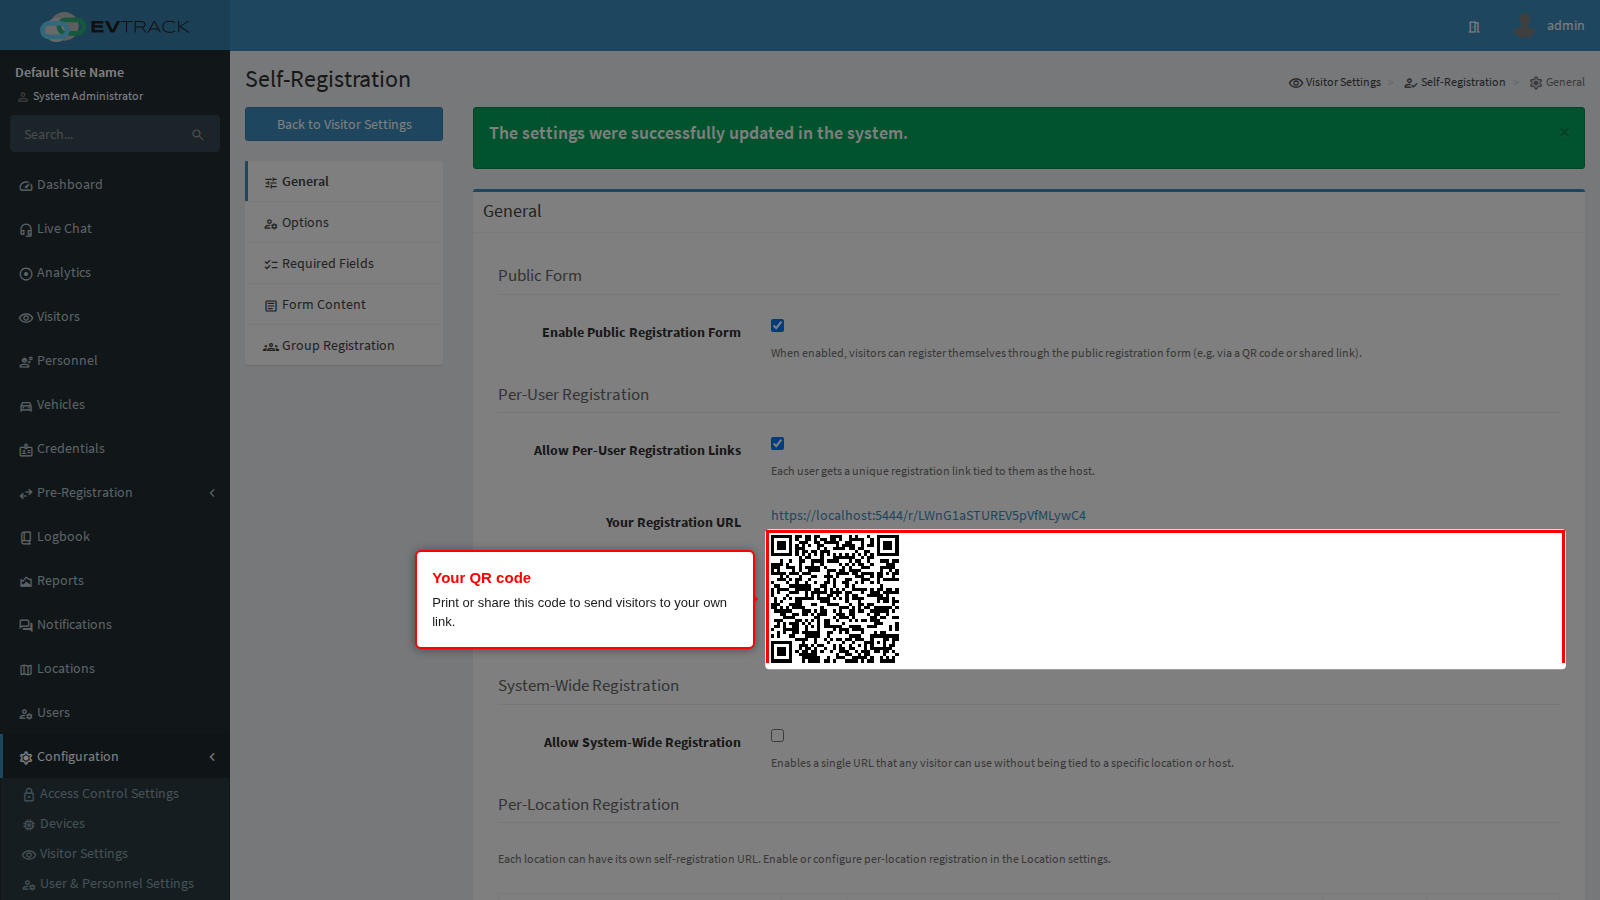Click the Logbook icon

(26, 538)
